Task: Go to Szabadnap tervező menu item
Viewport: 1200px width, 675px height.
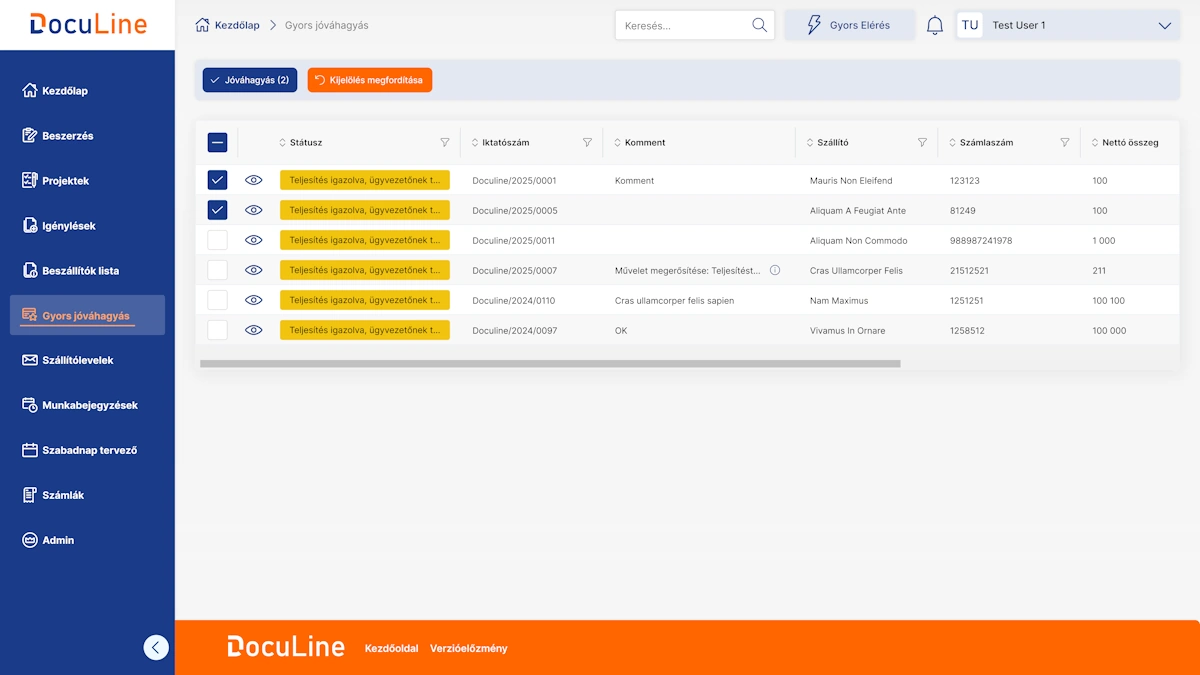Action: coord(89,450)
